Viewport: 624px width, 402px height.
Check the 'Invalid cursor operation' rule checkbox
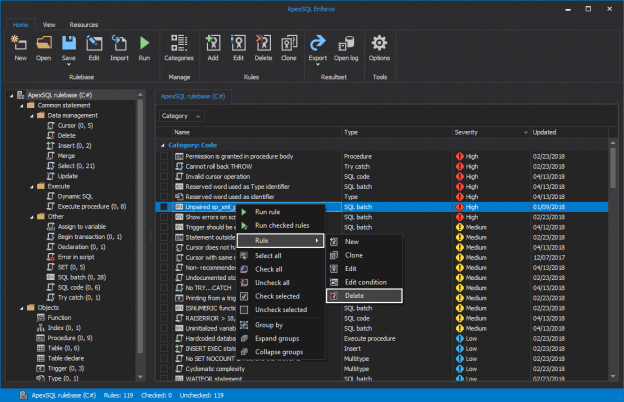coord(164,176)
